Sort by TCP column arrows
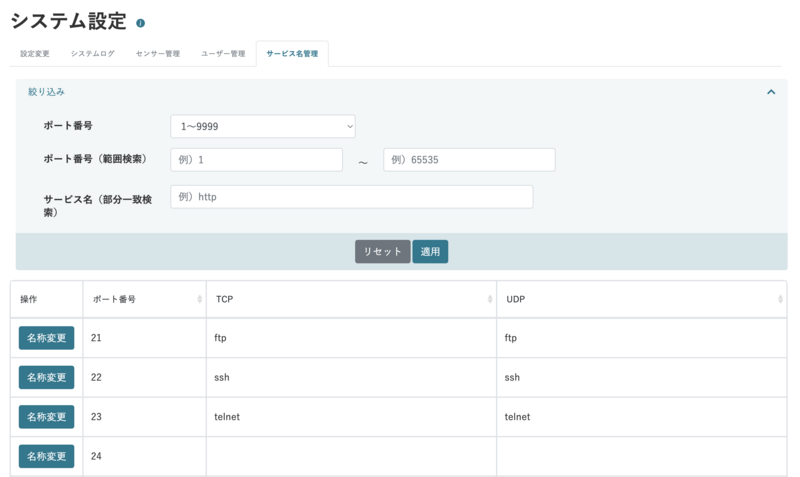This screenshot has height=477, width=800. [x=490, y=299]
